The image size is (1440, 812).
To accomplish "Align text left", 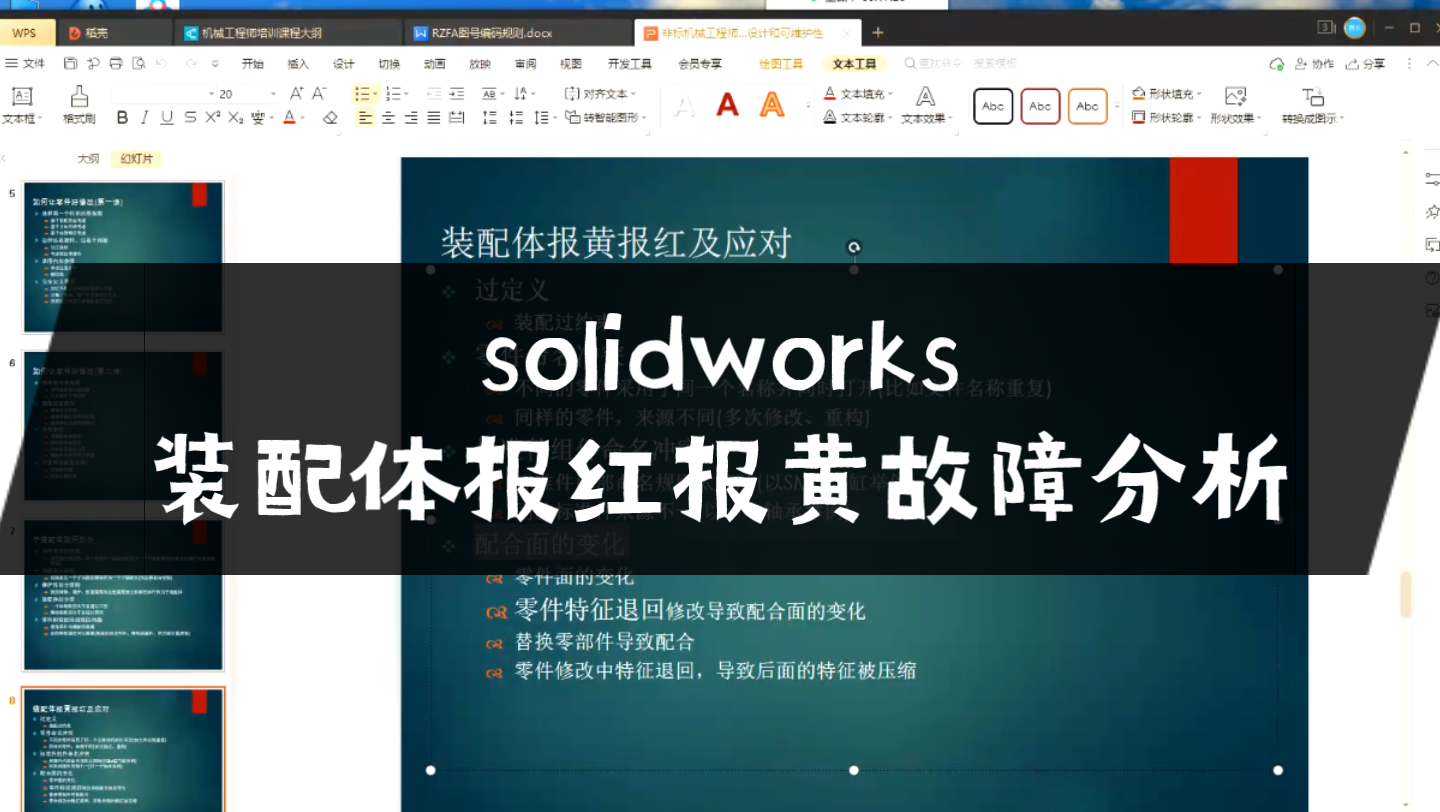I will coord(365,118).
